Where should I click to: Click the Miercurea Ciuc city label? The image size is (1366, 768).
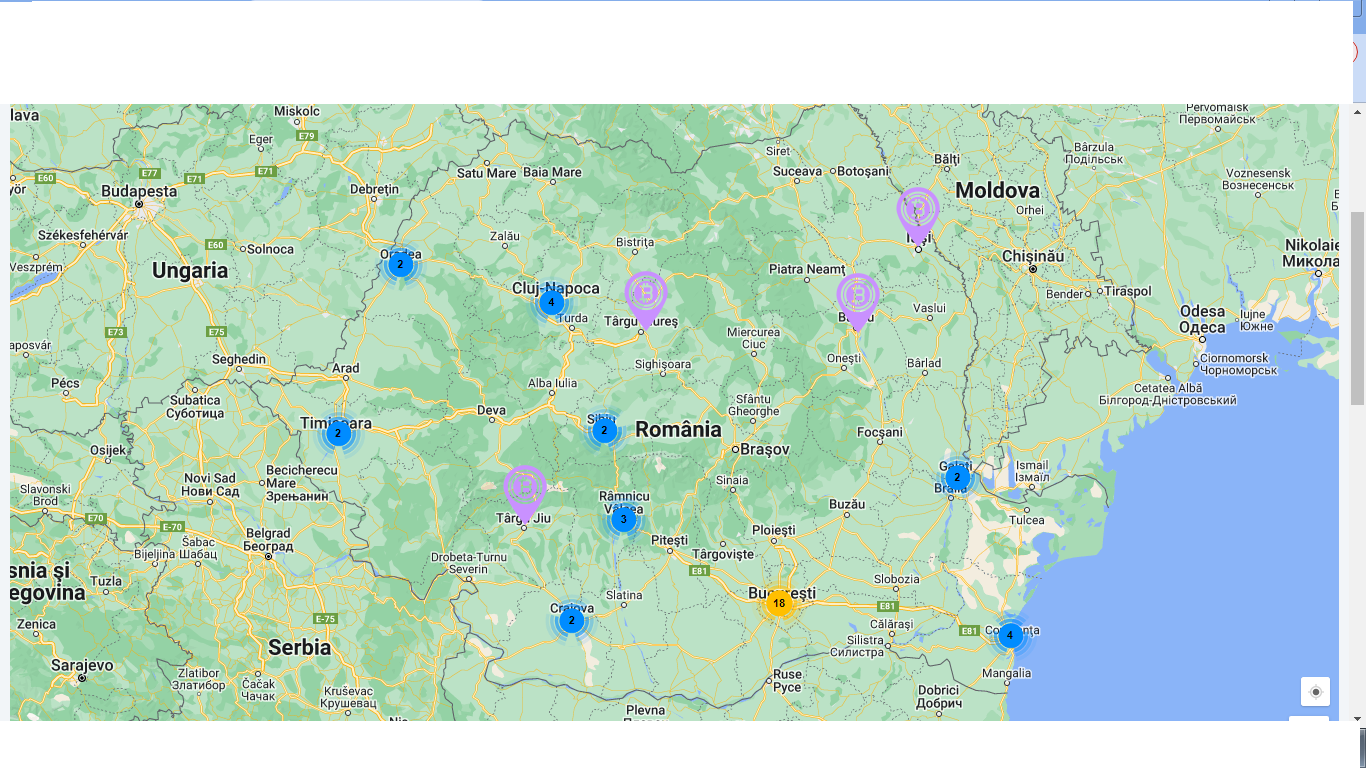[x=753, y=338]
